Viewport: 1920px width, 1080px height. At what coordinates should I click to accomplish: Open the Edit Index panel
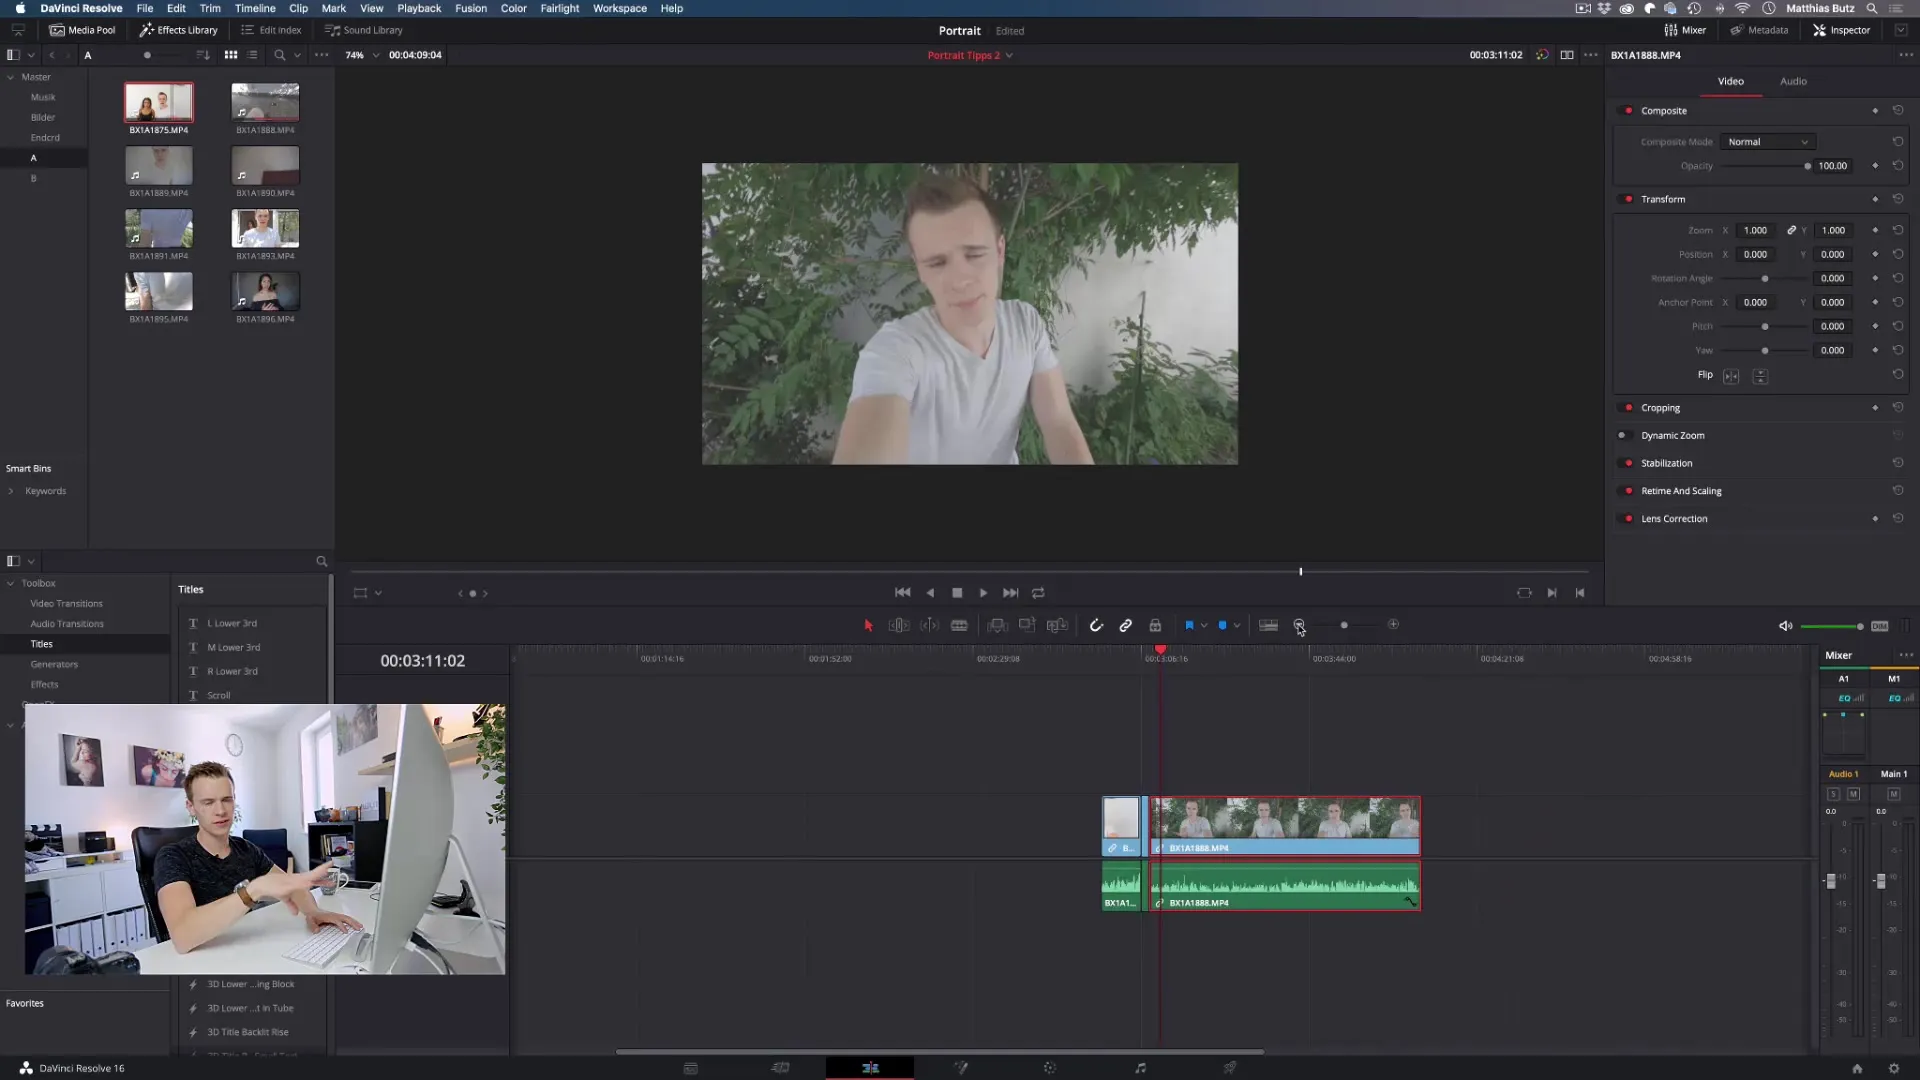click(x=271, y=30)
